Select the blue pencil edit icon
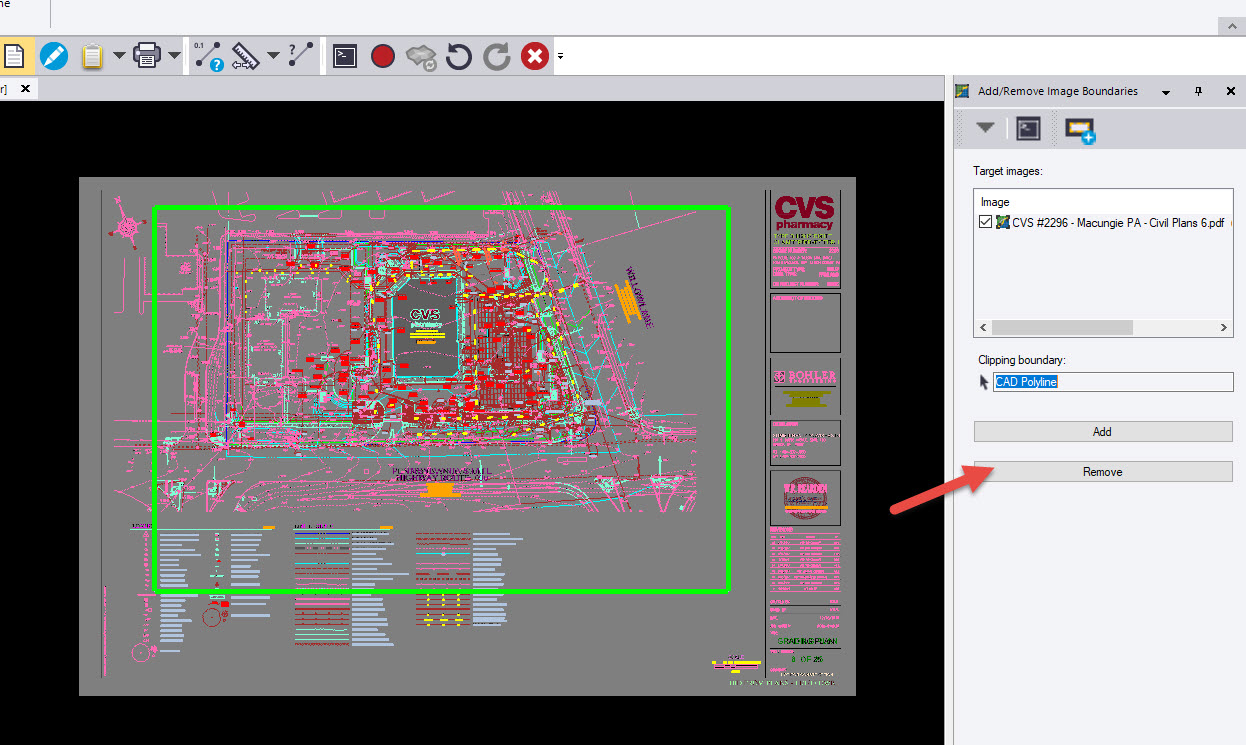Viewport: 1246px width, 745px height. (53, 56)
